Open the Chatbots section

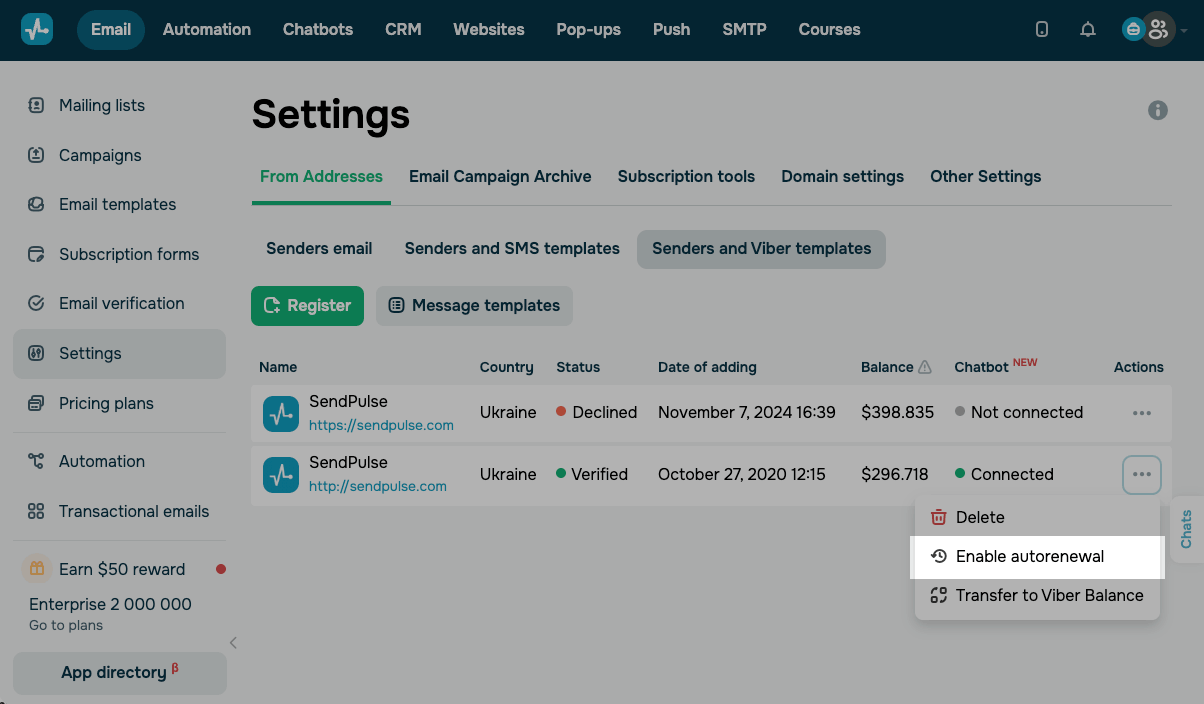point(318,30)
